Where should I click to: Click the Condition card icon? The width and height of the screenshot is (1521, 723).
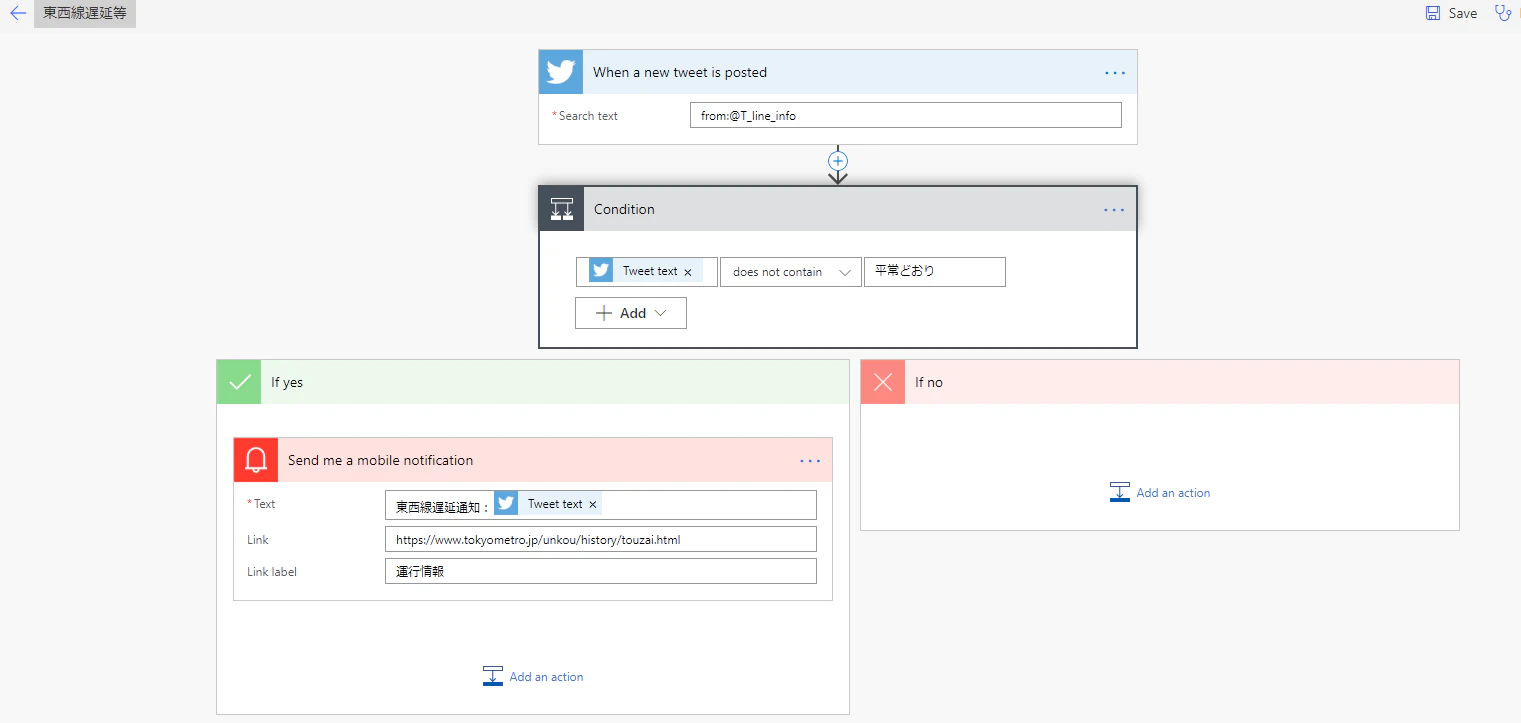(x=562, y=209)
